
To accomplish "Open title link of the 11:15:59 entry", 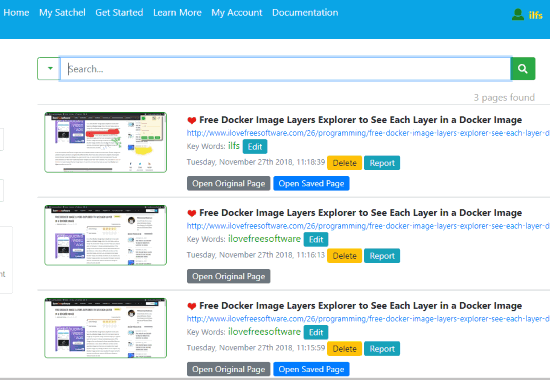I will point(361,306).
